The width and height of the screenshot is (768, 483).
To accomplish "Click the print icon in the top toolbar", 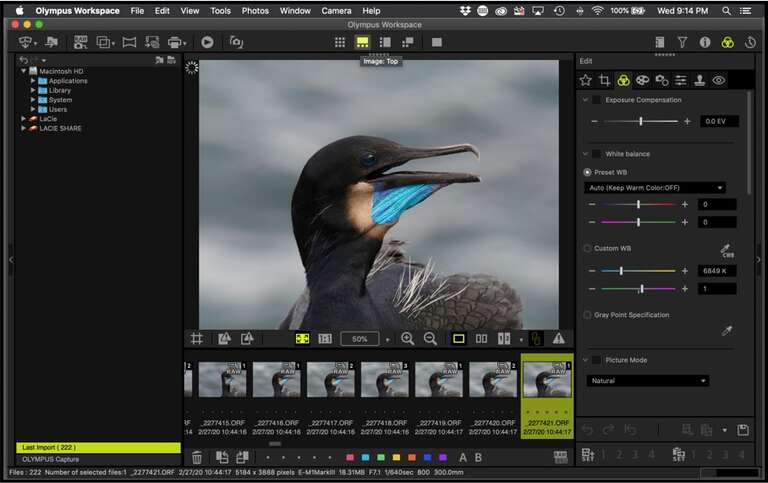I will 176,42.
